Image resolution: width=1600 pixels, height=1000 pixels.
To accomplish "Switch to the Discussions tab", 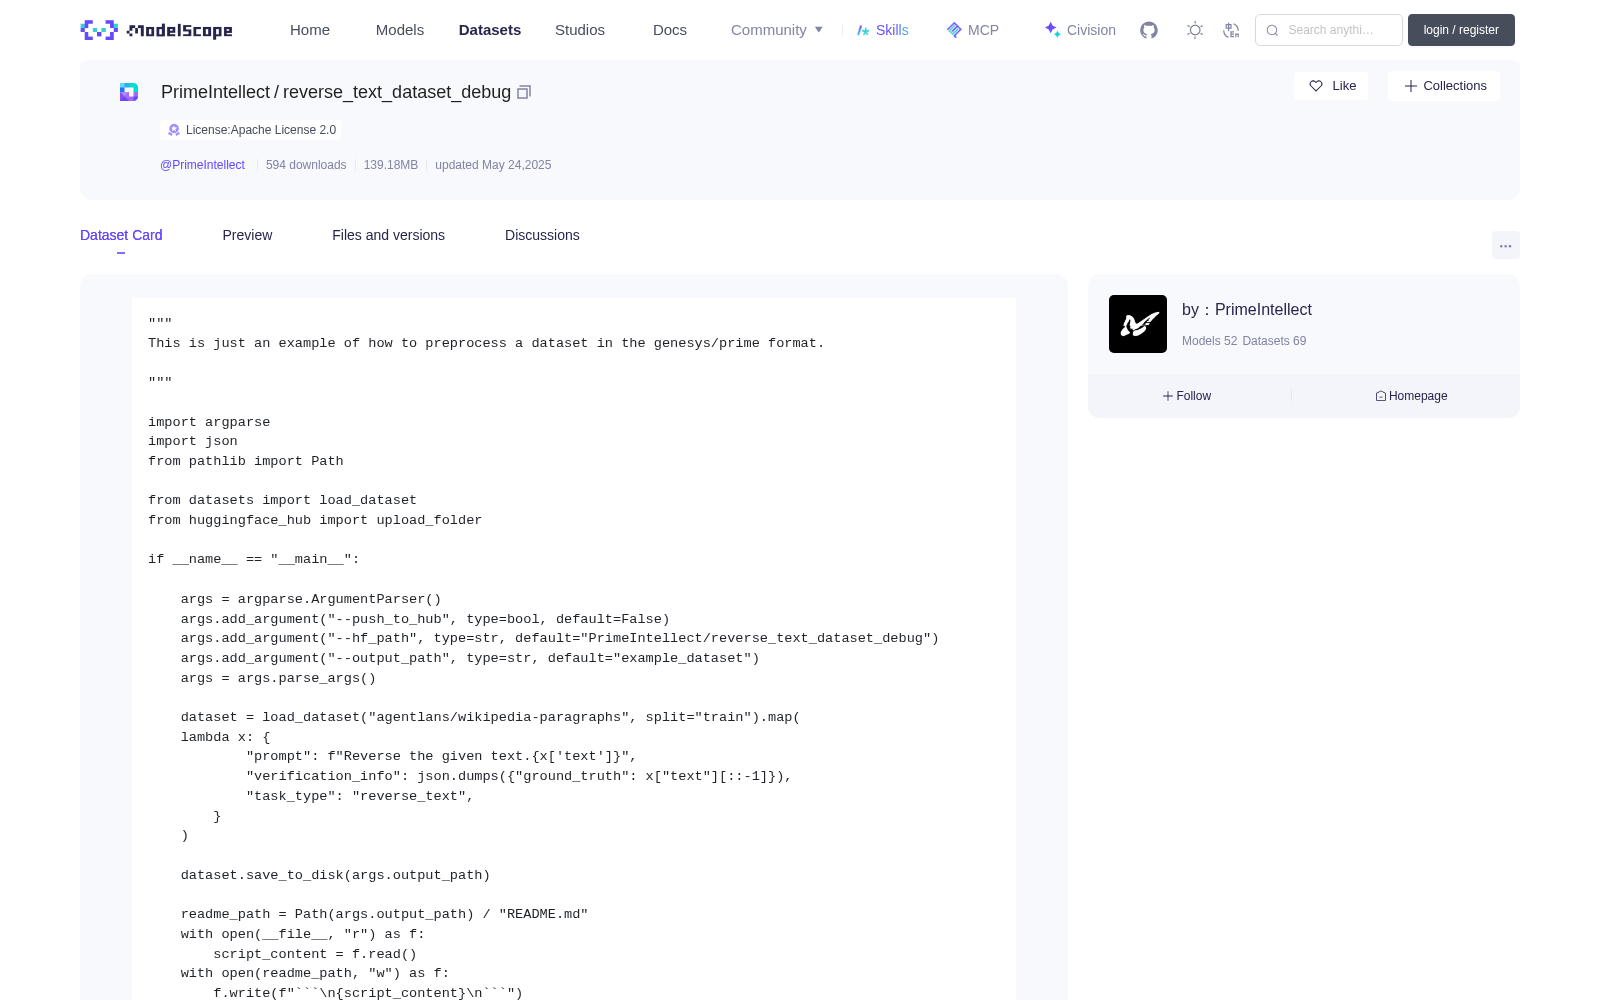I will (x=542, y=235).
